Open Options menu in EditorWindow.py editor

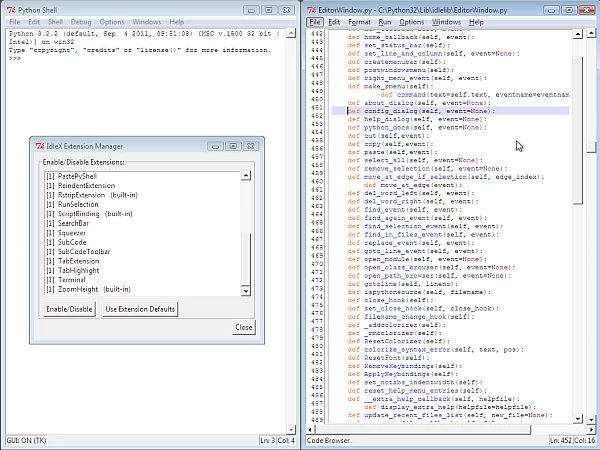pos(412,22)
